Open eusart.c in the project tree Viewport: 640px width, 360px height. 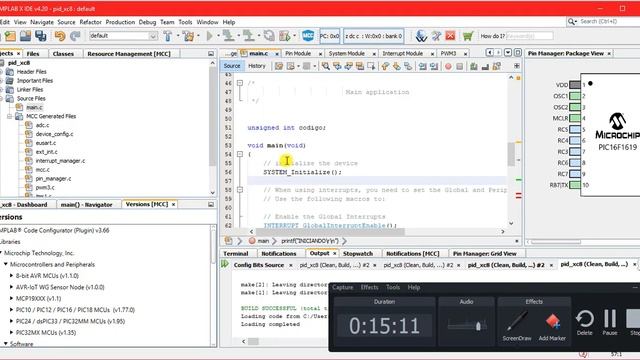point(45,143)
